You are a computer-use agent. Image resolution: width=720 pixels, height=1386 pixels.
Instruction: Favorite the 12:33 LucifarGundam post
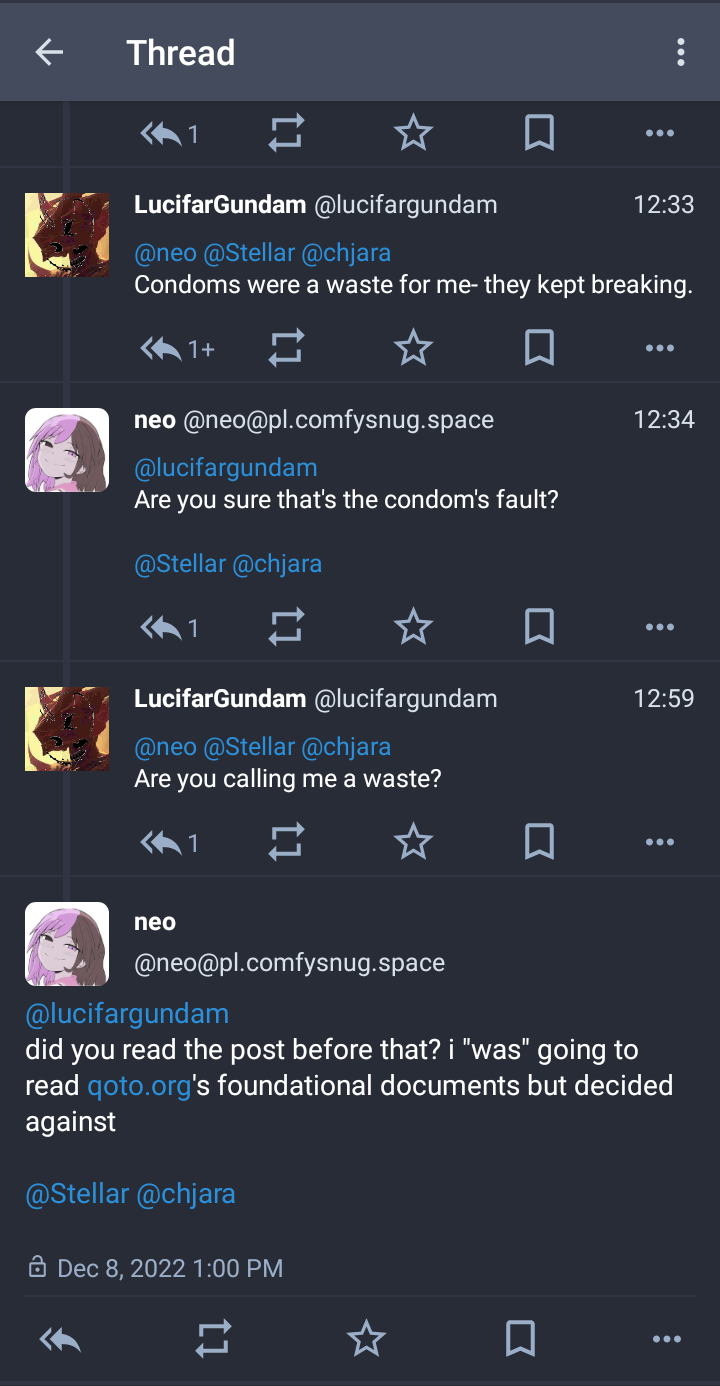pyautogui.click(x=413, y=348)
